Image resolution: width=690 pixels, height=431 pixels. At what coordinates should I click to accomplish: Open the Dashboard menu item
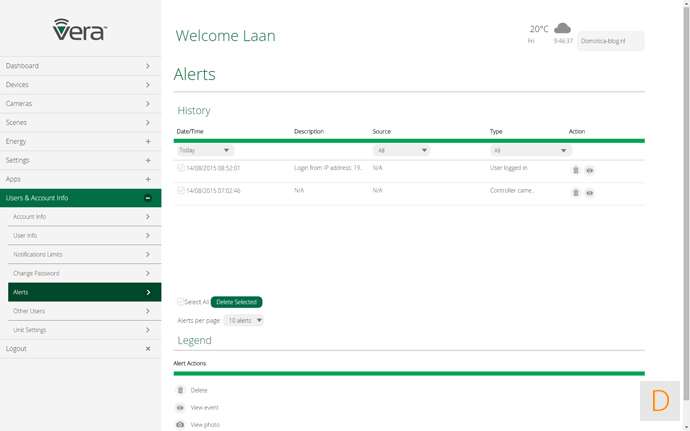click(x=80, y=66)
